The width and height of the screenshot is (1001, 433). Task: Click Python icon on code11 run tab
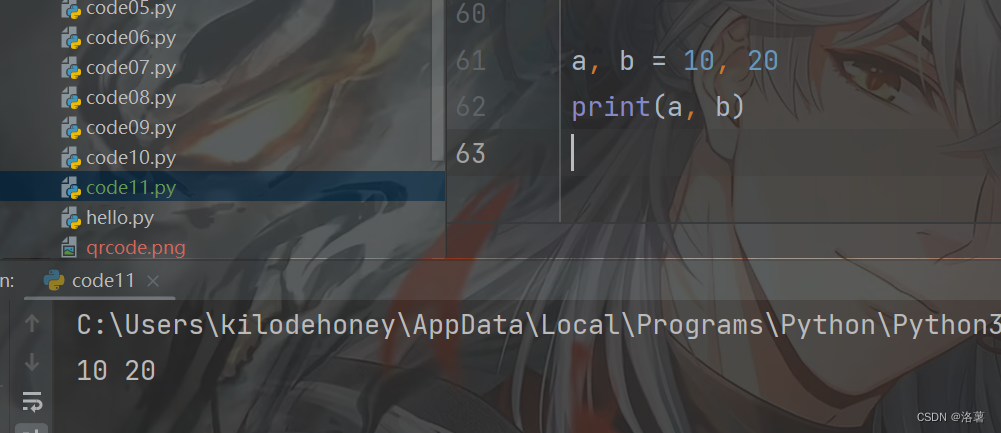click(54, 280)
